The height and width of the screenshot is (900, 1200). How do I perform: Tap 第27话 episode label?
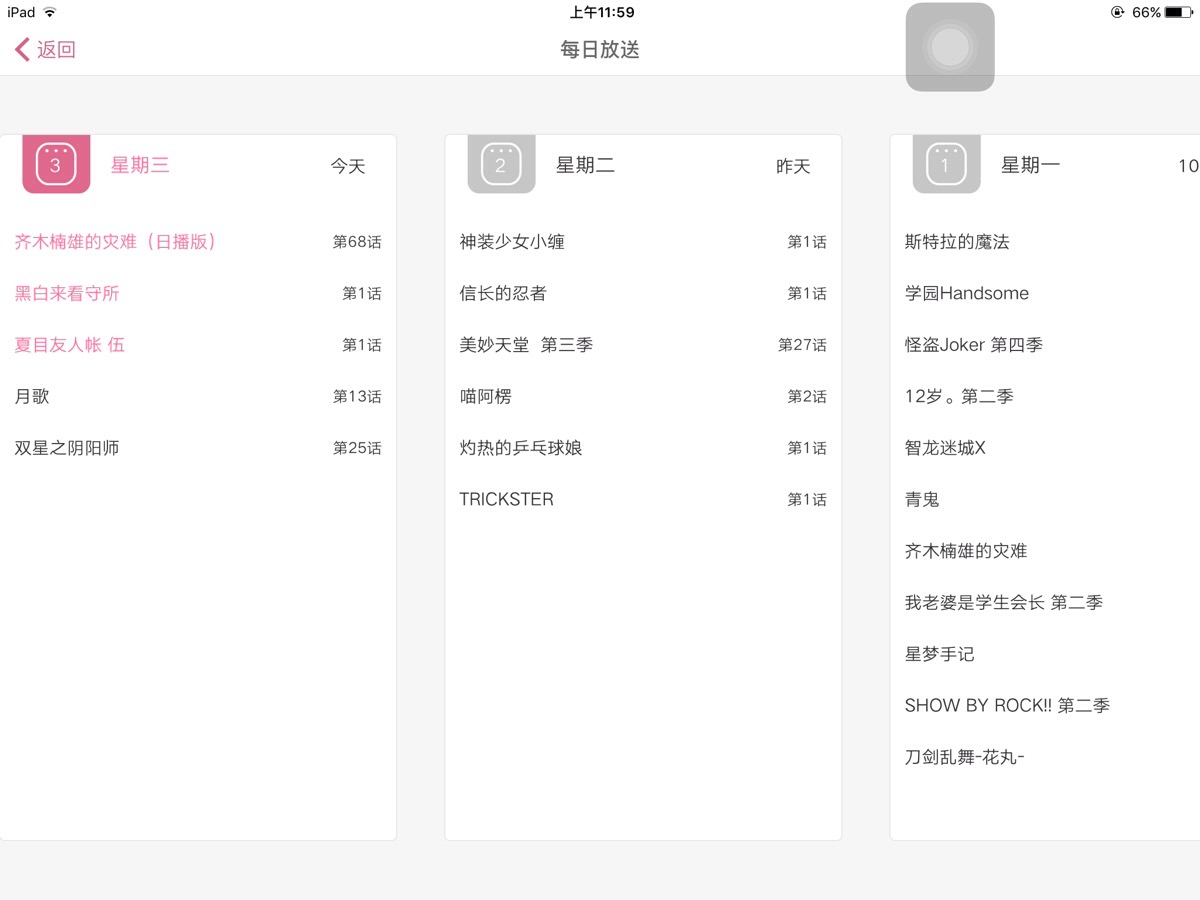click(802, 345)
